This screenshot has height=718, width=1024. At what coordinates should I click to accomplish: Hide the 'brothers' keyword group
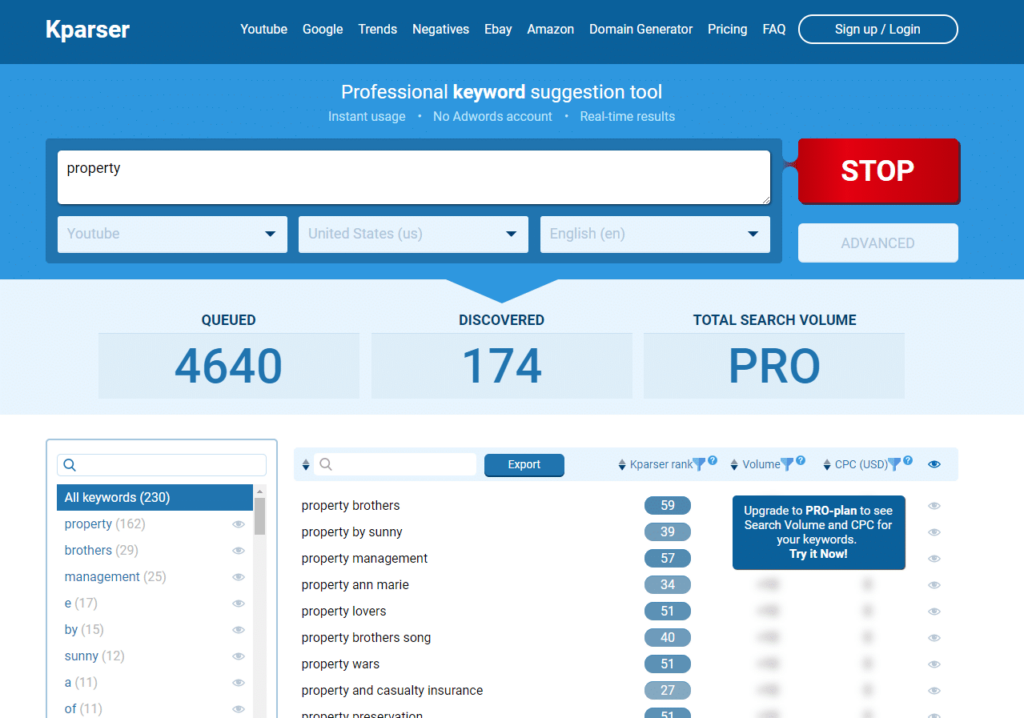[238, 551]
